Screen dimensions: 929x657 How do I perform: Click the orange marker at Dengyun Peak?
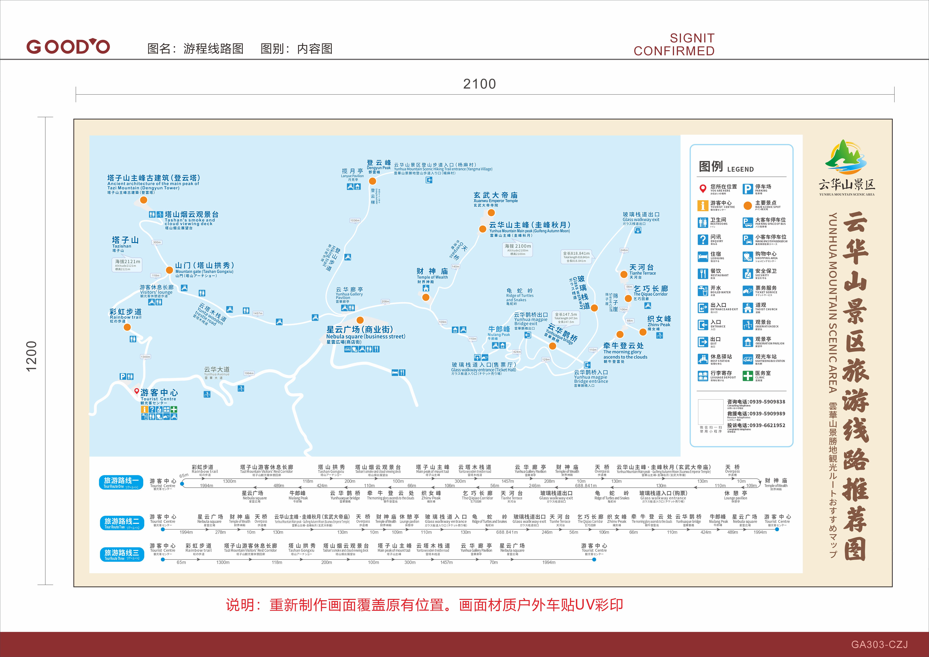click(373, 182)
